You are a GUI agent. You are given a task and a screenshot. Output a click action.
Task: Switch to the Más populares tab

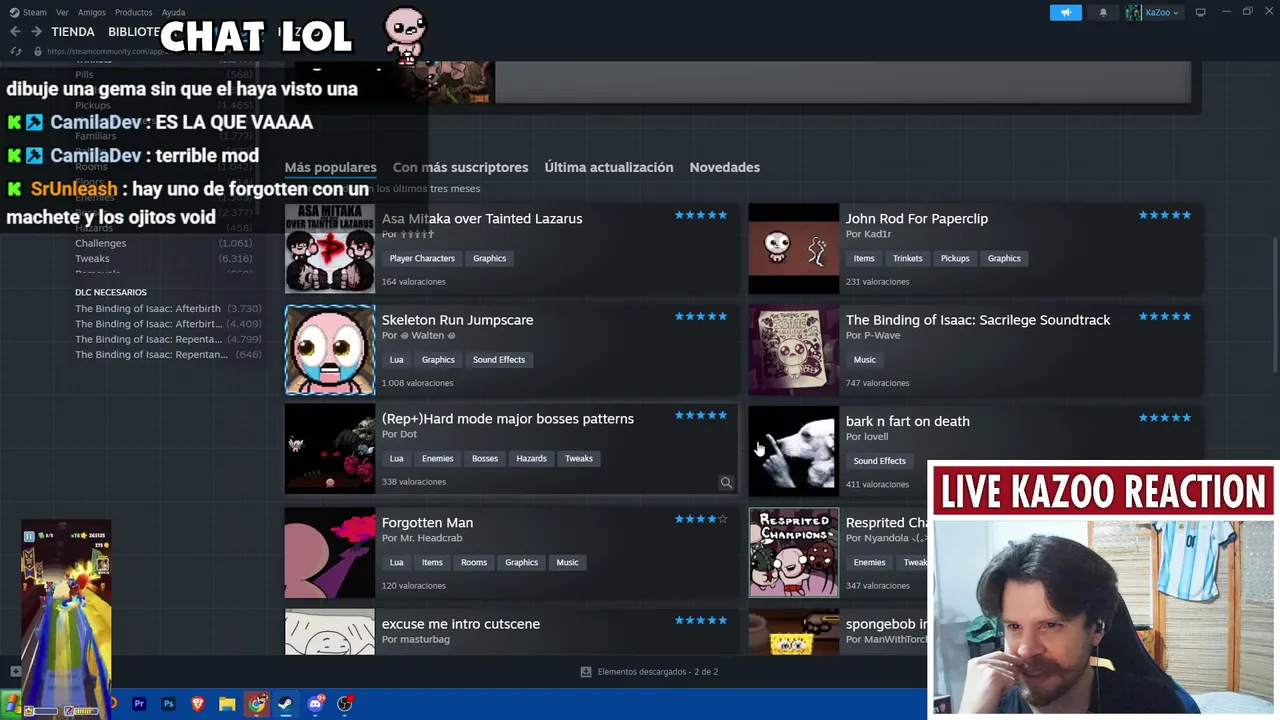click(x=330, y=167)
